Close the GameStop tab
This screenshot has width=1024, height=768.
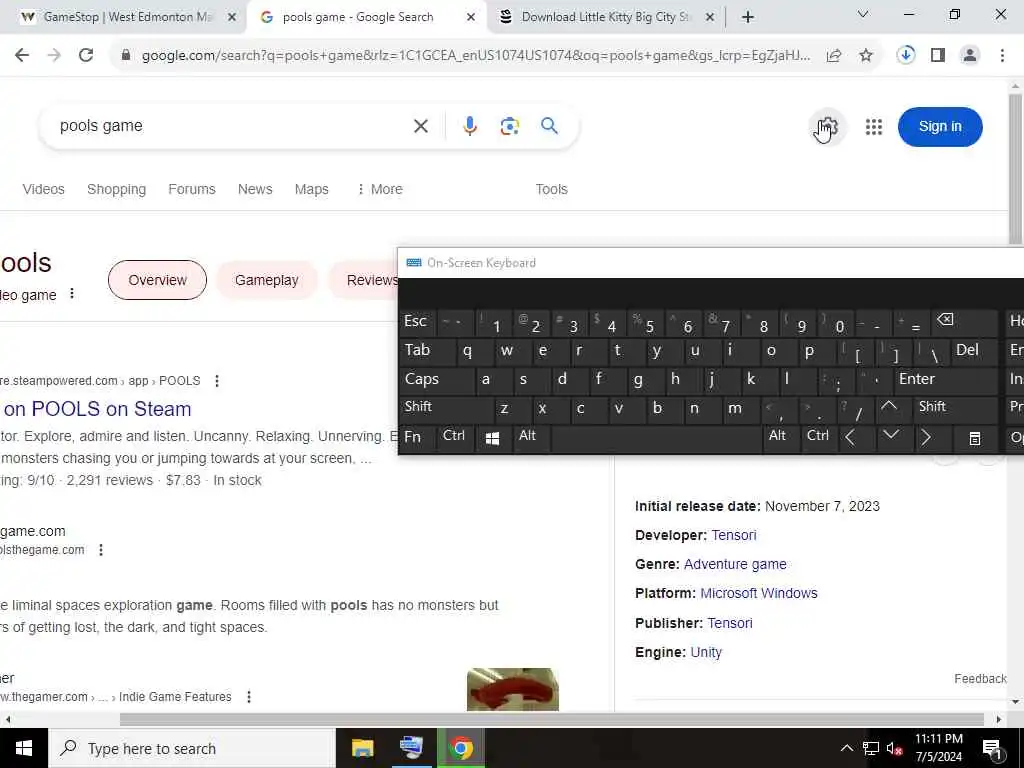(231, 18)
